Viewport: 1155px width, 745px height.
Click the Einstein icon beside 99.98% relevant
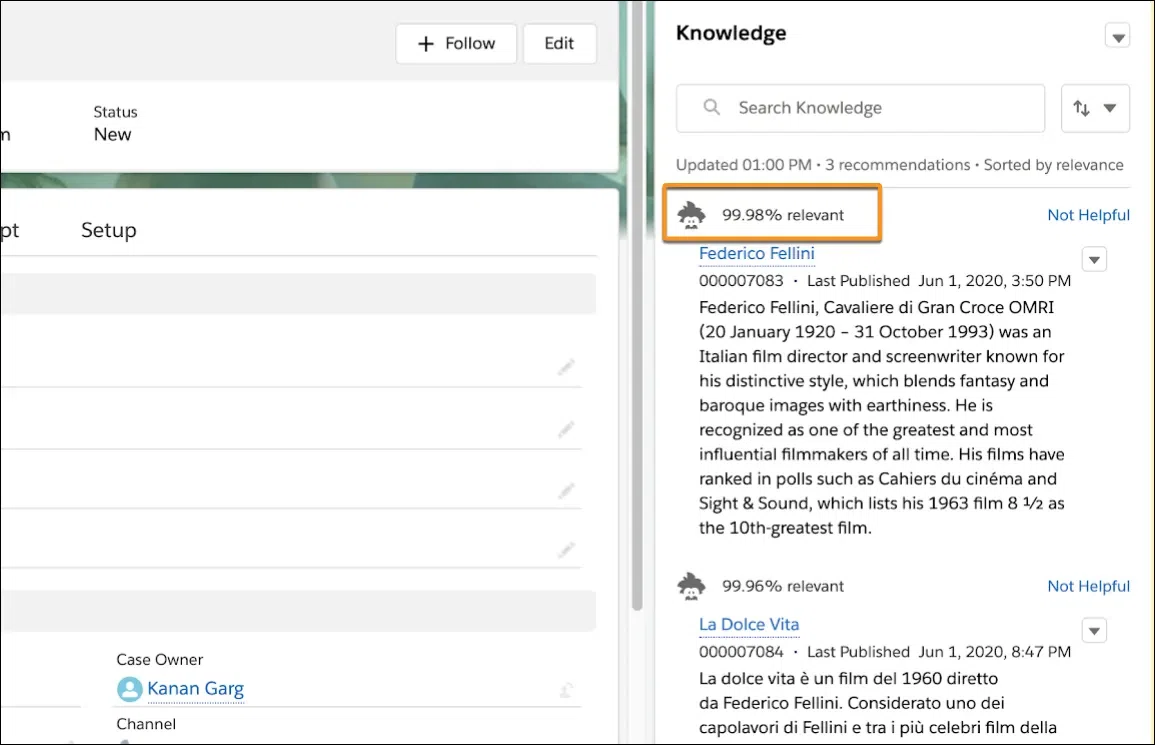click(691, 215)
